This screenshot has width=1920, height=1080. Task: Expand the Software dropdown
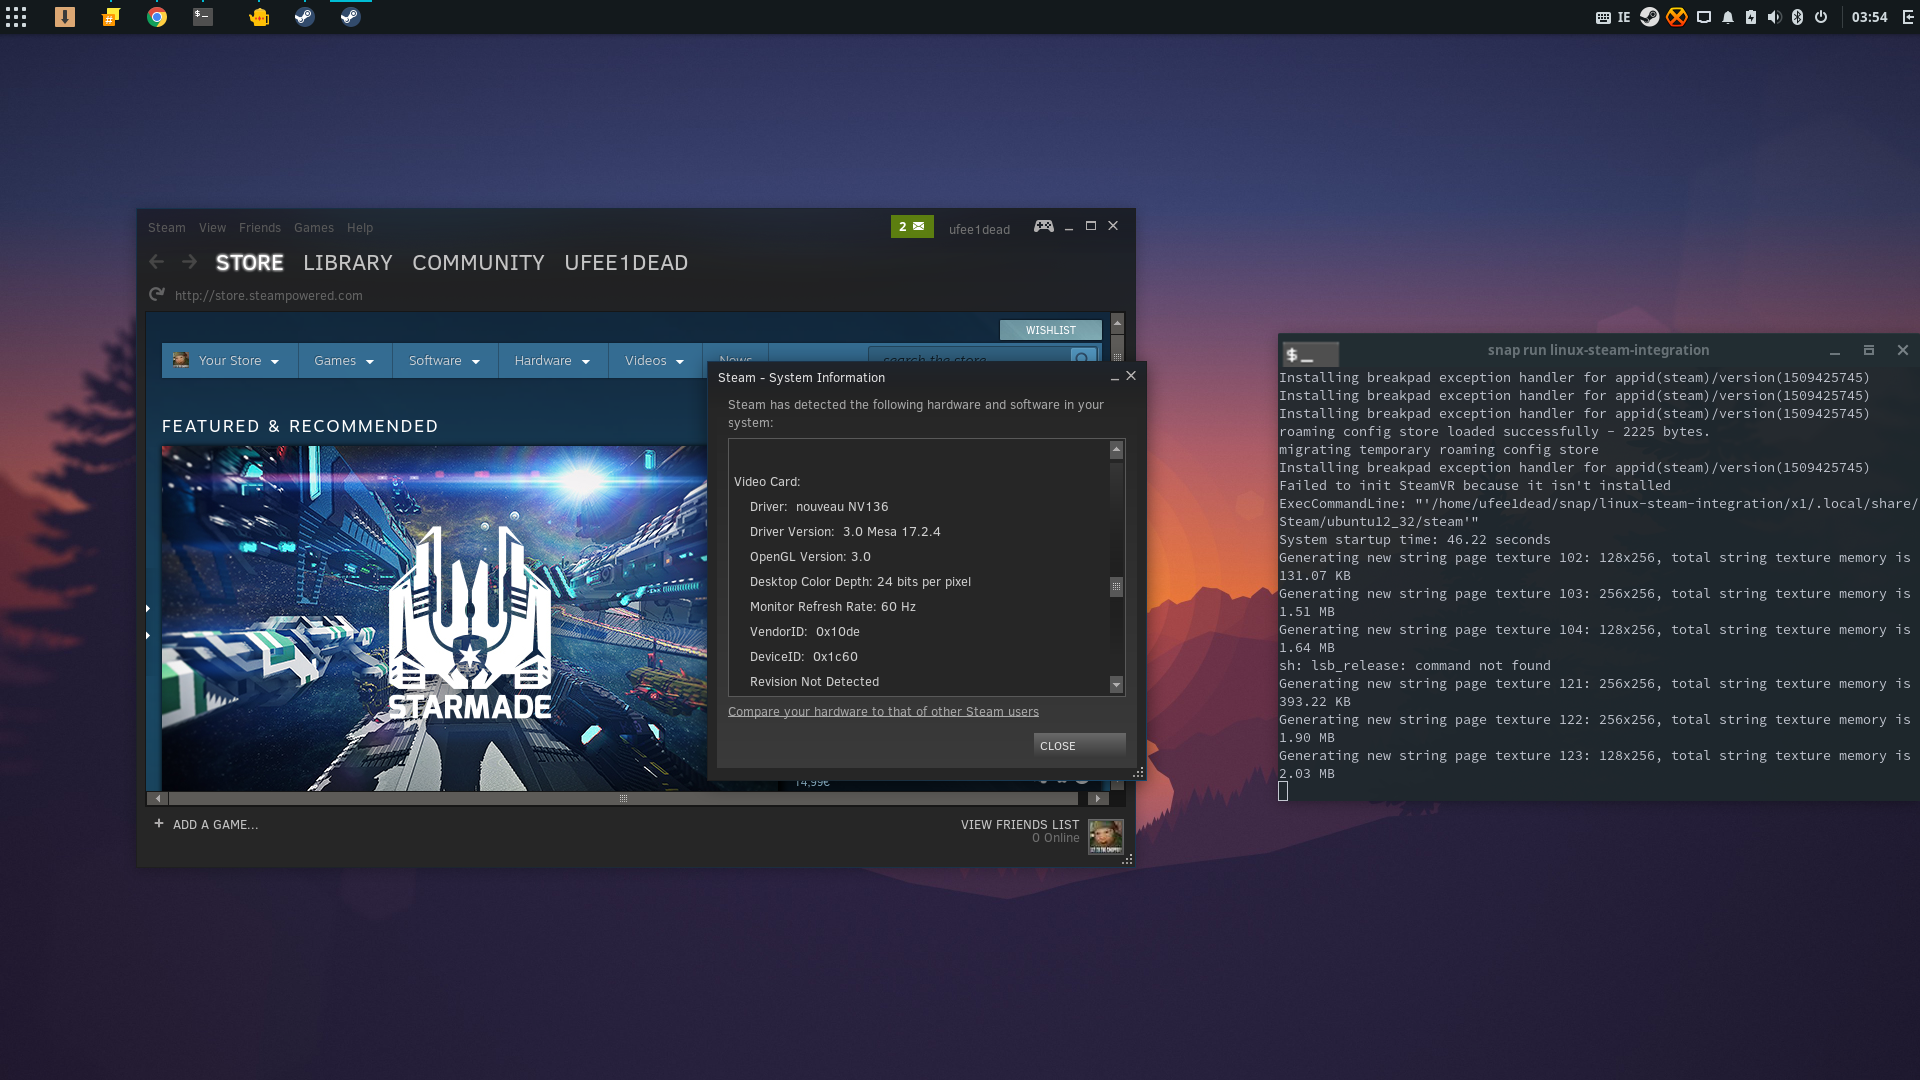pos(445,361)
